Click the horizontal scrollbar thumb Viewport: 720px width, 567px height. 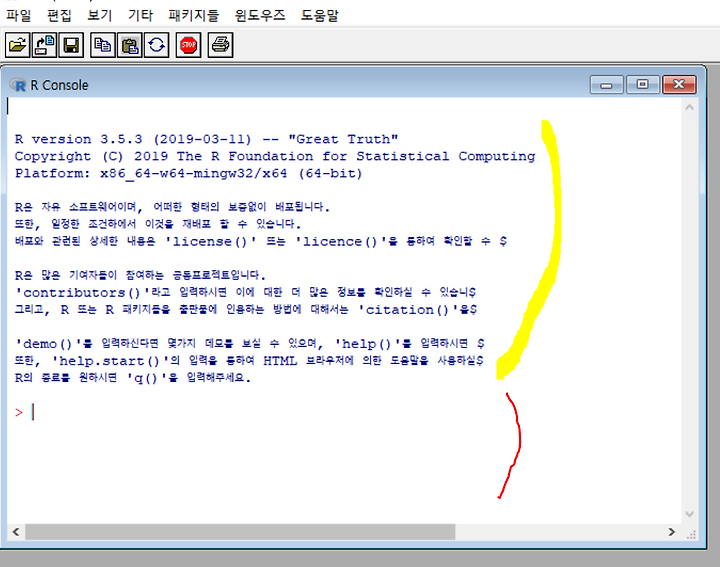pyautogui.click(x=240, y=532)
